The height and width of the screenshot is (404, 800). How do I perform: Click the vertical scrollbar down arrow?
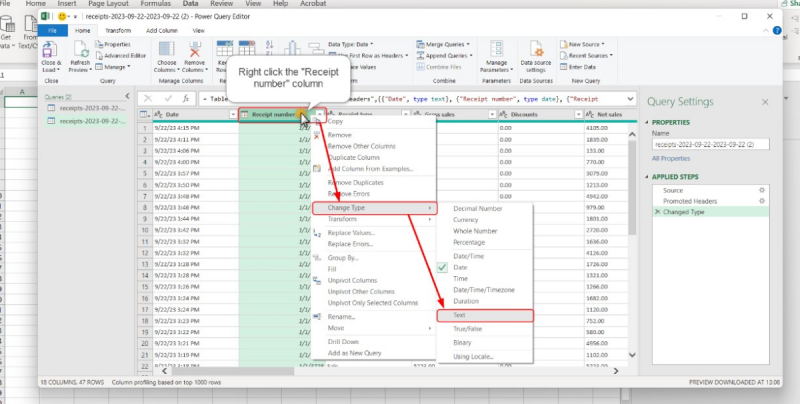click(x=630, y=357)
